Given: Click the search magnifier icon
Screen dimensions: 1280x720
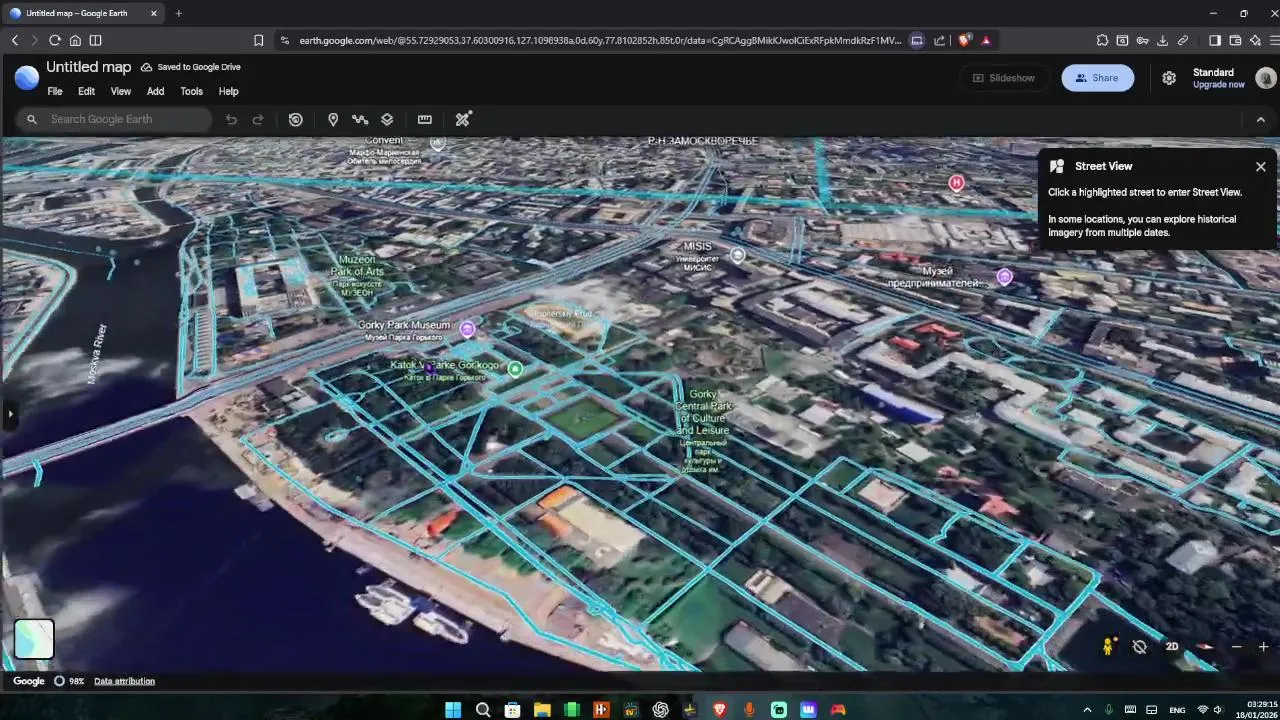Looking at the screenshot, I should pyautogui.click(x=32, y=119).
